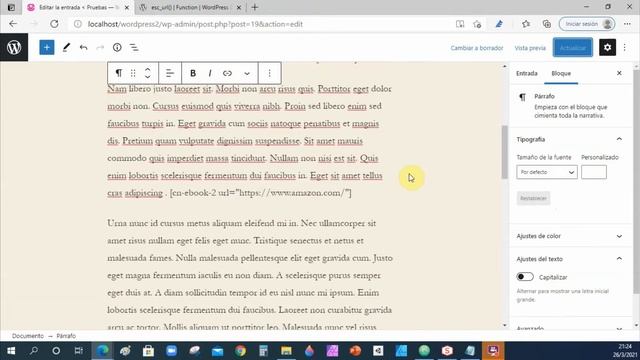
Task: Click the blue Add block plus button
Action: [47, 47]
